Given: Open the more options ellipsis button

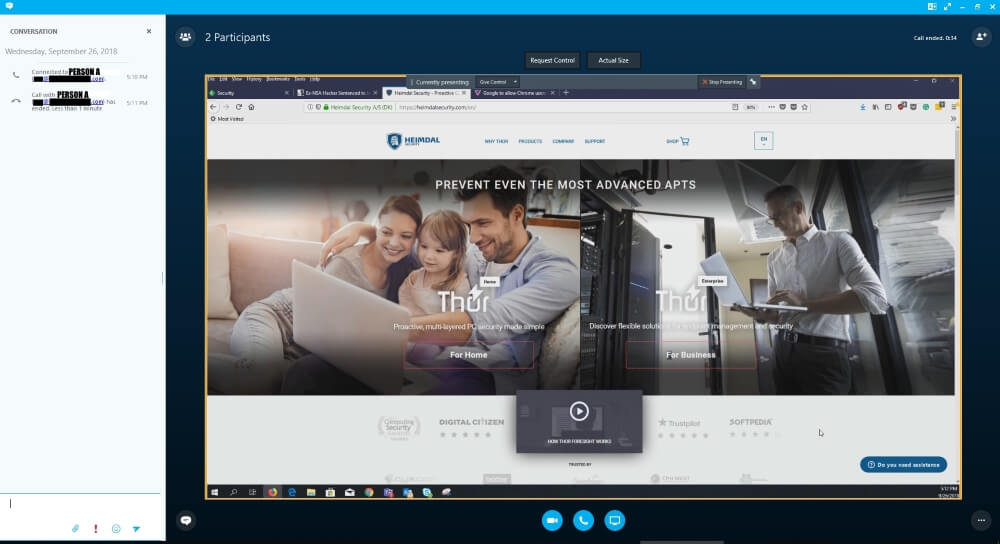Looking at the screenshot, I should [981, 520].
